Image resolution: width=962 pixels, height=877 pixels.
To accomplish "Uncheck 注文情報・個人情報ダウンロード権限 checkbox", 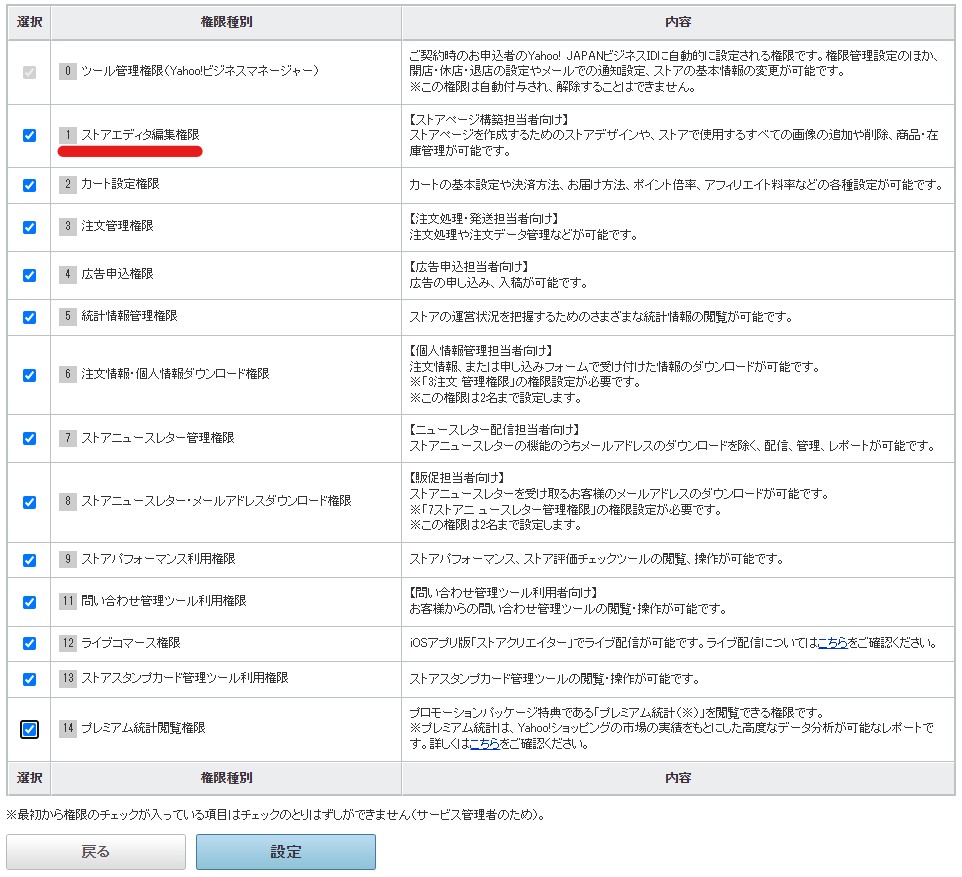I will click(x=29, y=375).
